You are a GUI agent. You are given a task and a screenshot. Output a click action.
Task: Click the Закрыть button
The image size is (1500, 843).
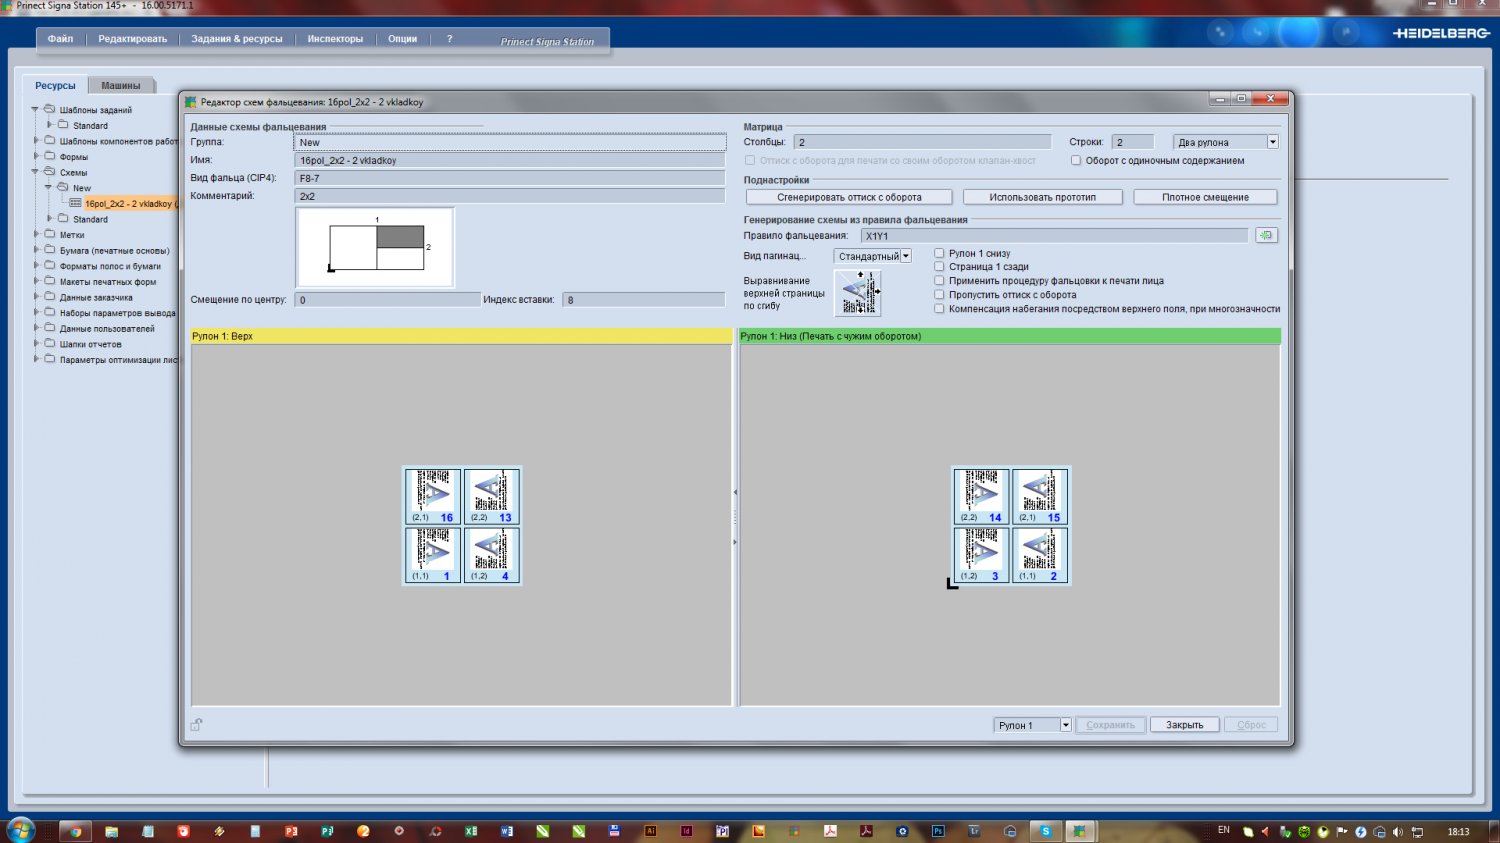pyautogui.click(x=1184, y=725)
